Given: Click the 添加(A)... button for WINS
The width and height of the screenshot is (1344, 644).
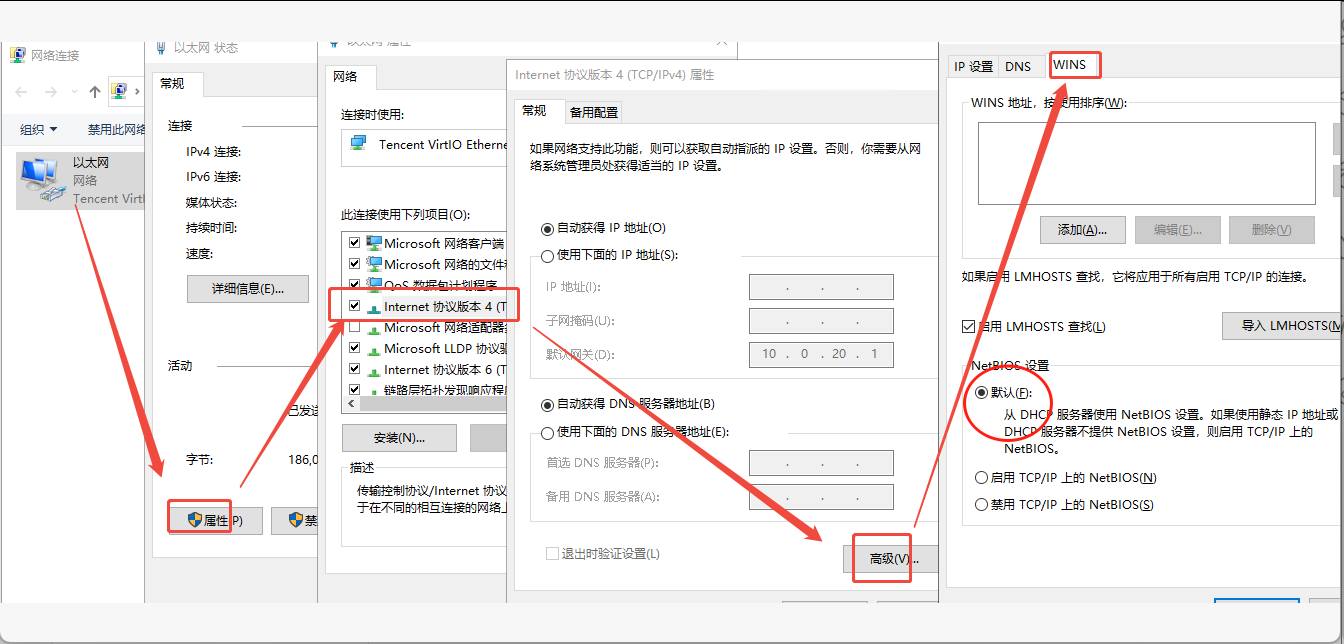Looking at the screenshot, I should [x=1082, y=230].
